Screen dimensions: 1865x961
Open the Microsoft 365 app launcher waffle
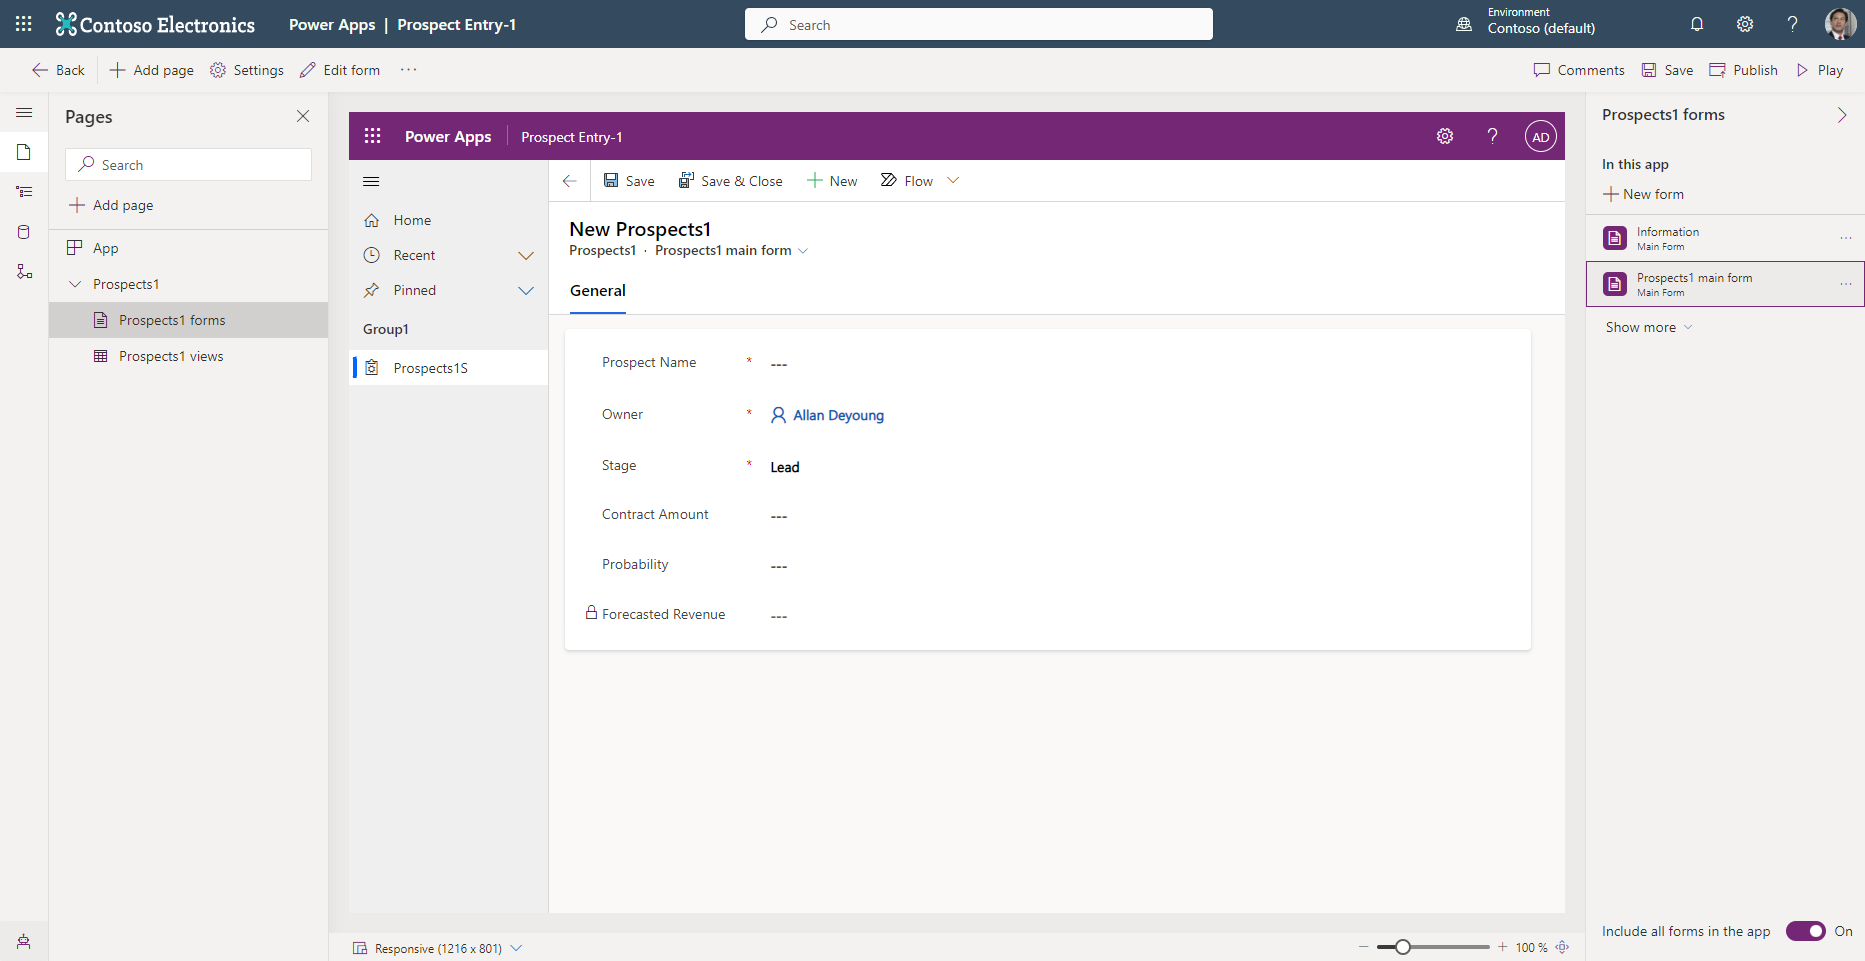coord(24,24)
